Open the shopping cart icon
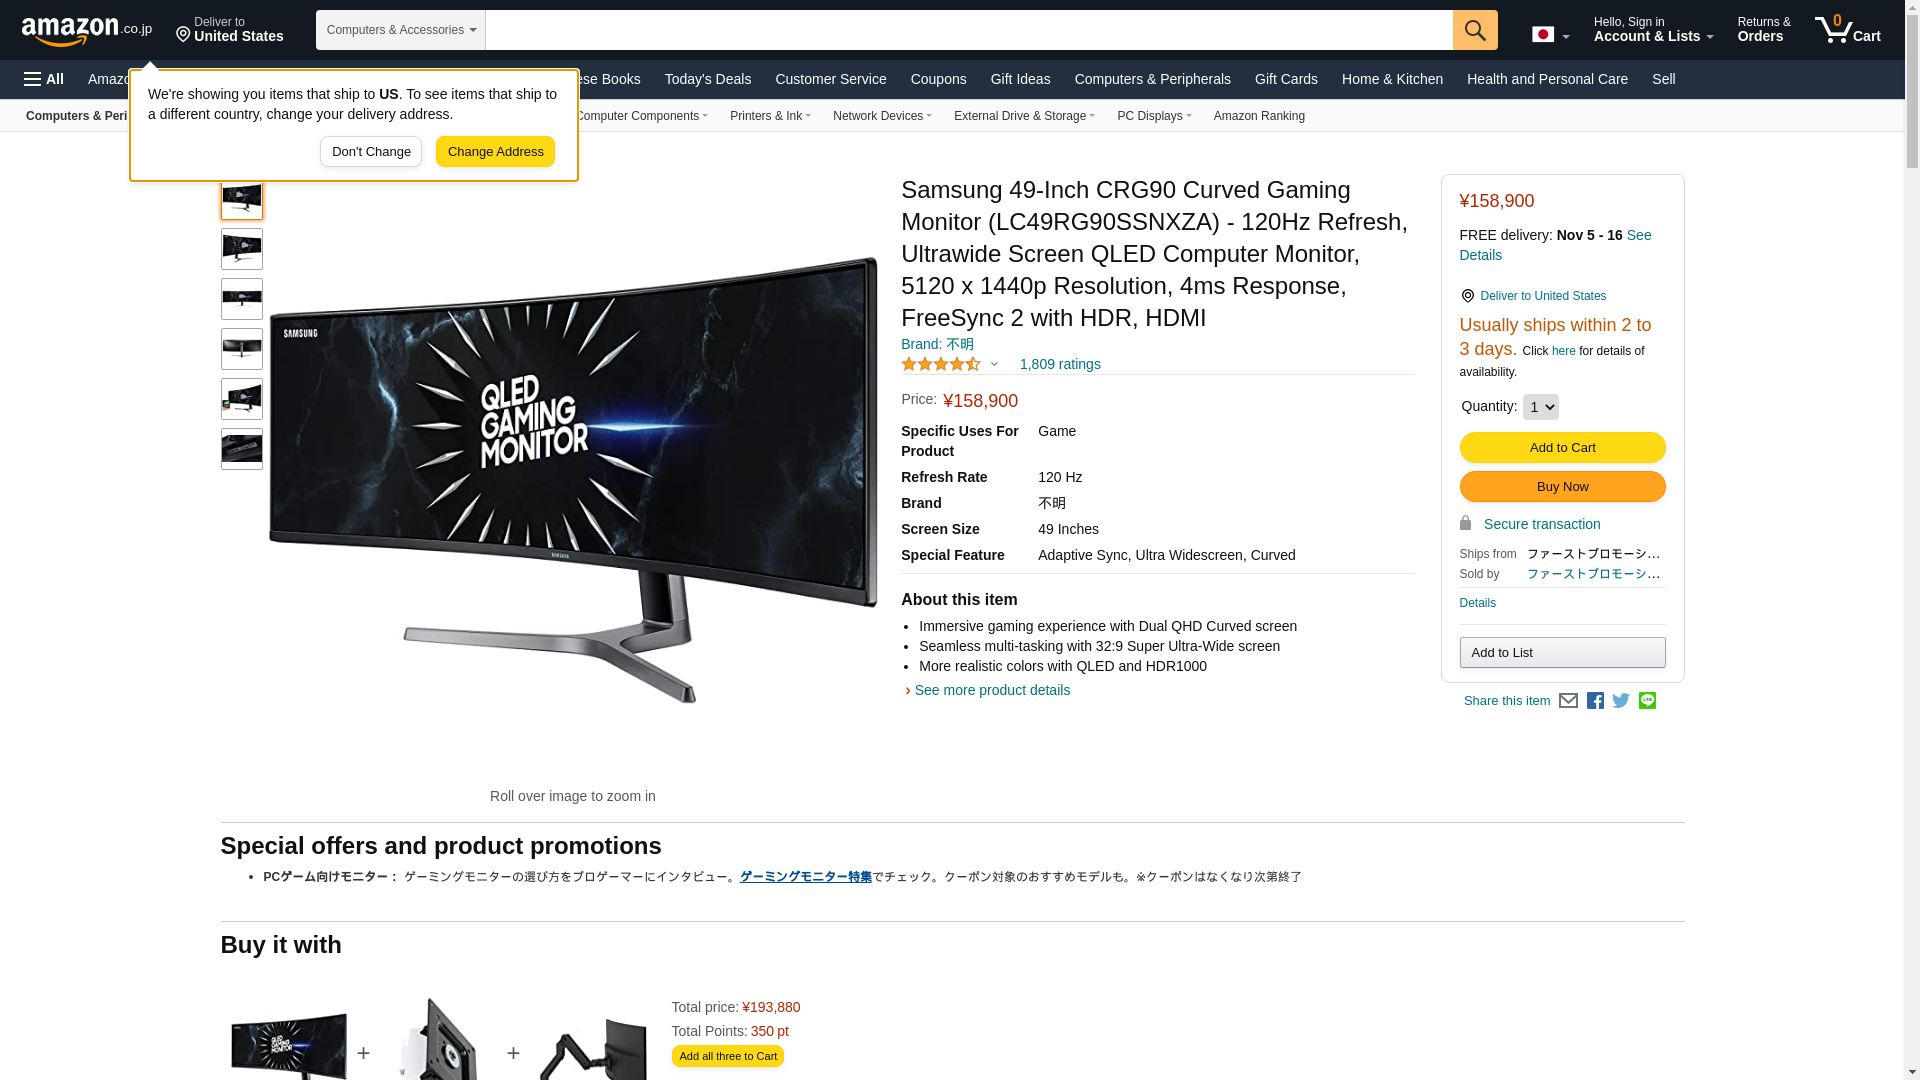Screen dimensions: 1920x1080 pos(1848,29)
